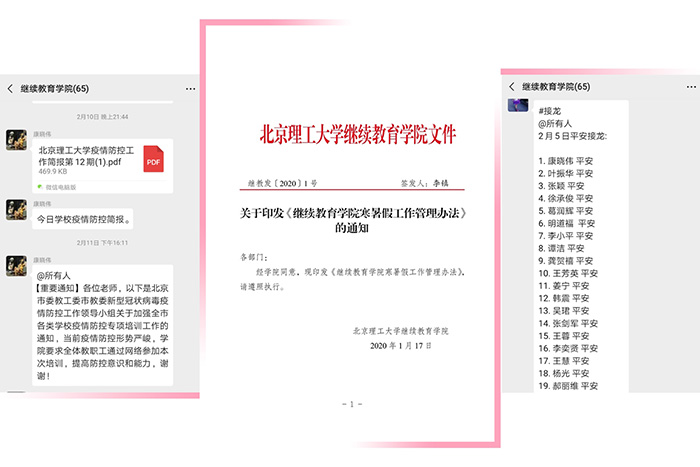Open the 北京理工大学疫情防控工作简报第12期(1).pdf attachment
Image resolution: width=700 pixels, height=467 pixels.
coord(102,166)
